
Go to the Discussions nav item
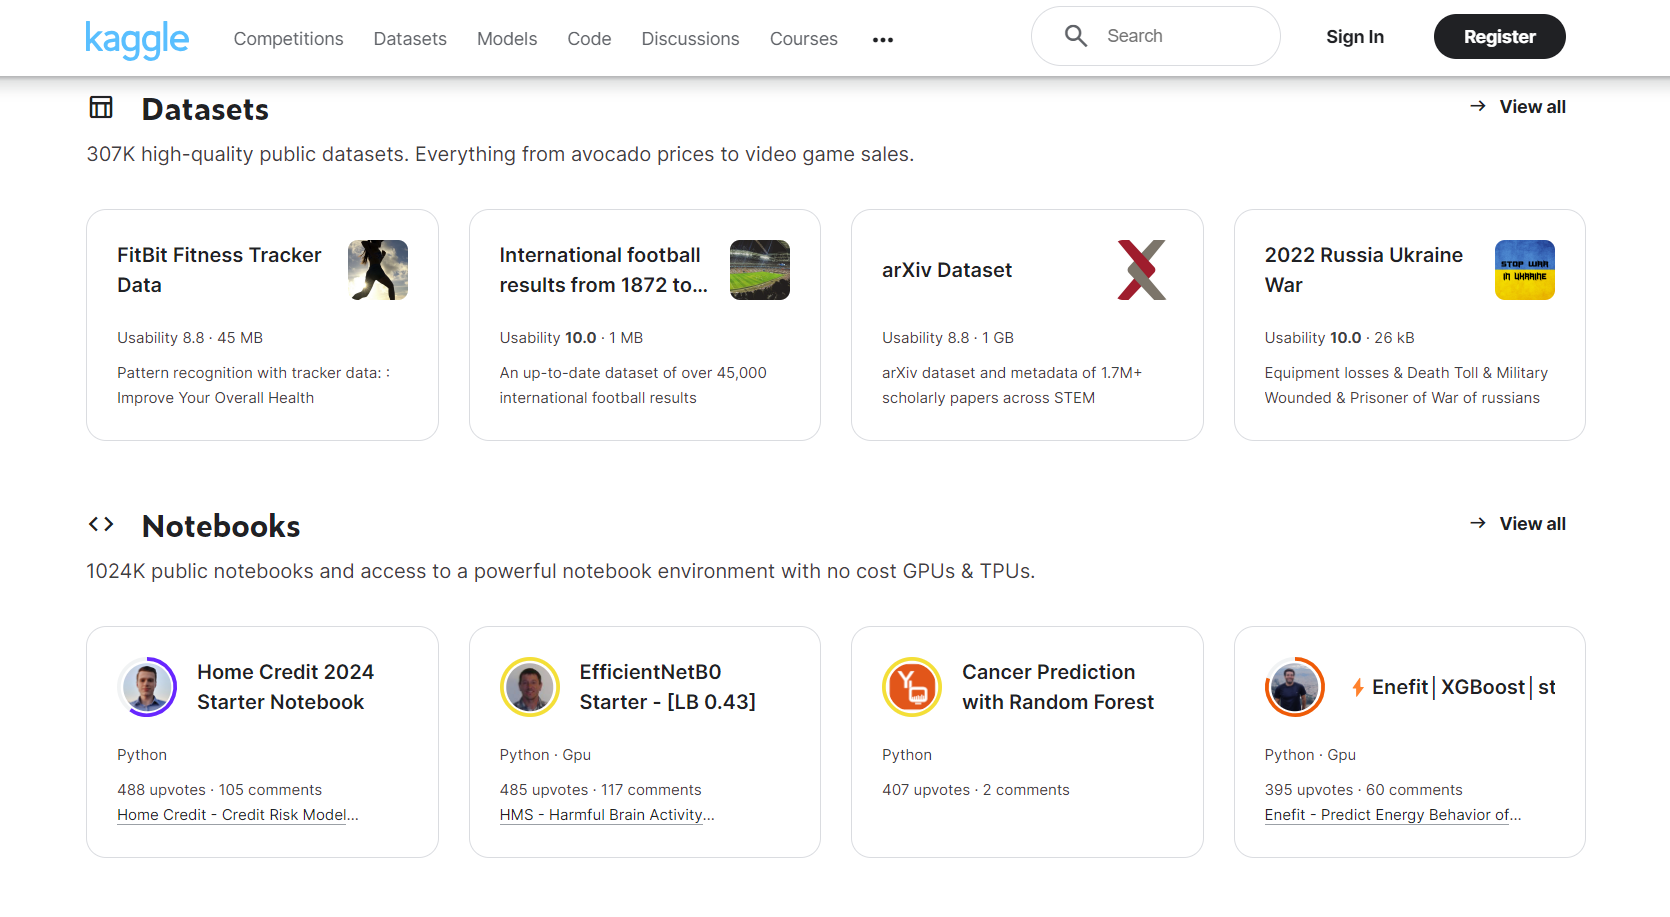tap(690, 39)
